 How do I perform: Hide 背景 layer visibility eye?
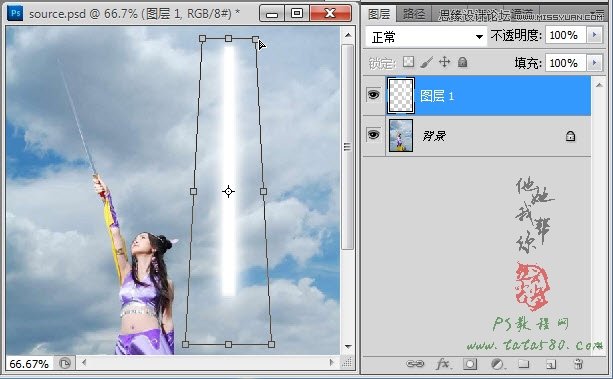[373, 135]
